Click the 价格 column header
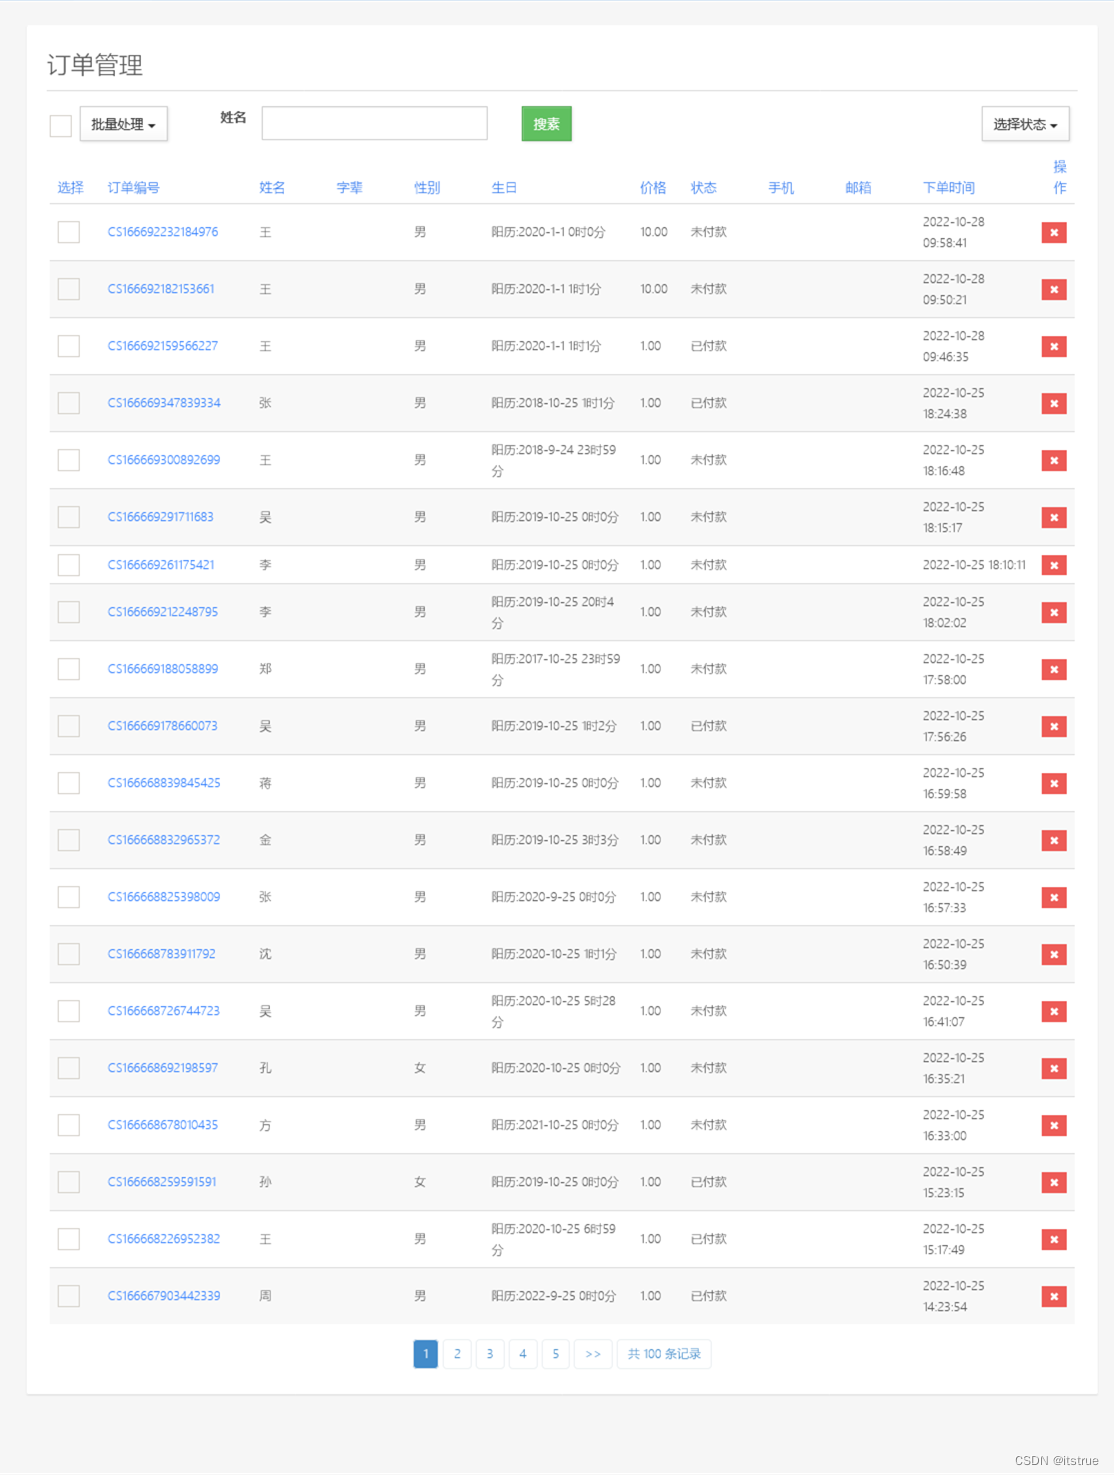The width and height of the screenshot is (1114, 1475). (653, 188)
